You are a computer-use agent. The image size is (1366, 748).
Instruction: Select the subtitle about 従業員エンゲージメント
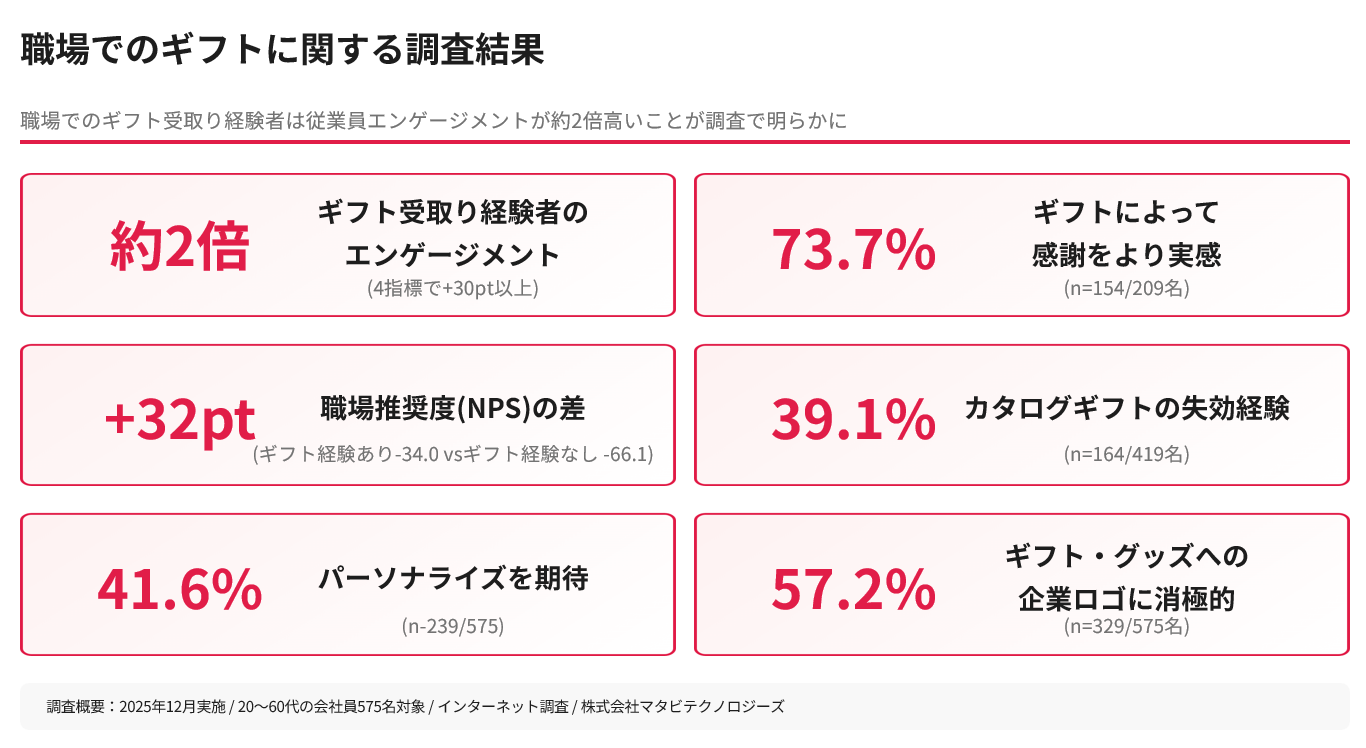pyautogui.click(x=434, y=121)
